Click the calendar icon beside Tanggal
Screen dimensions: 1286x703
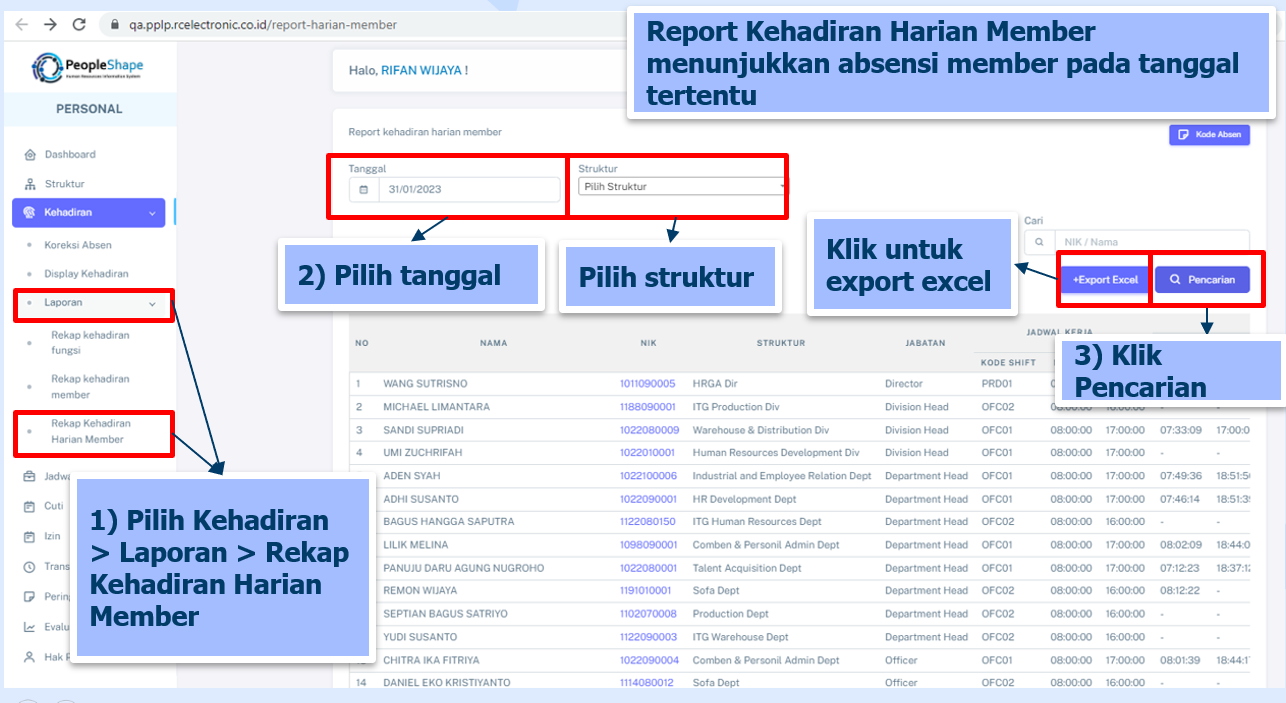click(363, 190)
